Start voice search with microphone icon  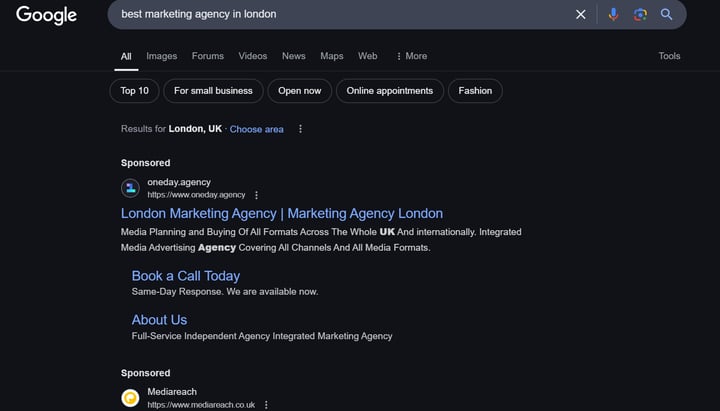(x=613, y=15)
